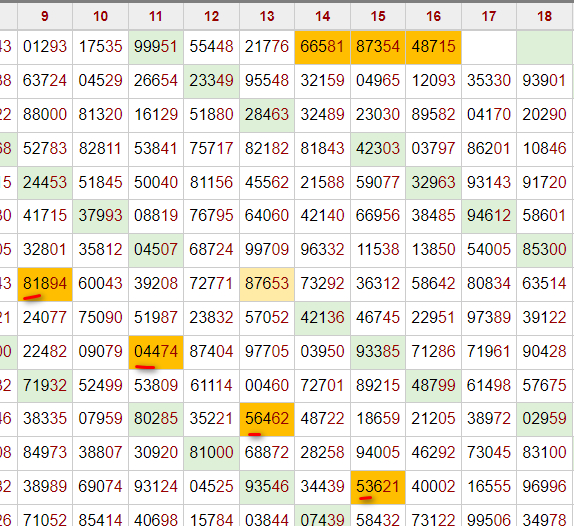Select column header 18
The width and height of the screenshot is (574, 526).
click(x=544, y=16)
